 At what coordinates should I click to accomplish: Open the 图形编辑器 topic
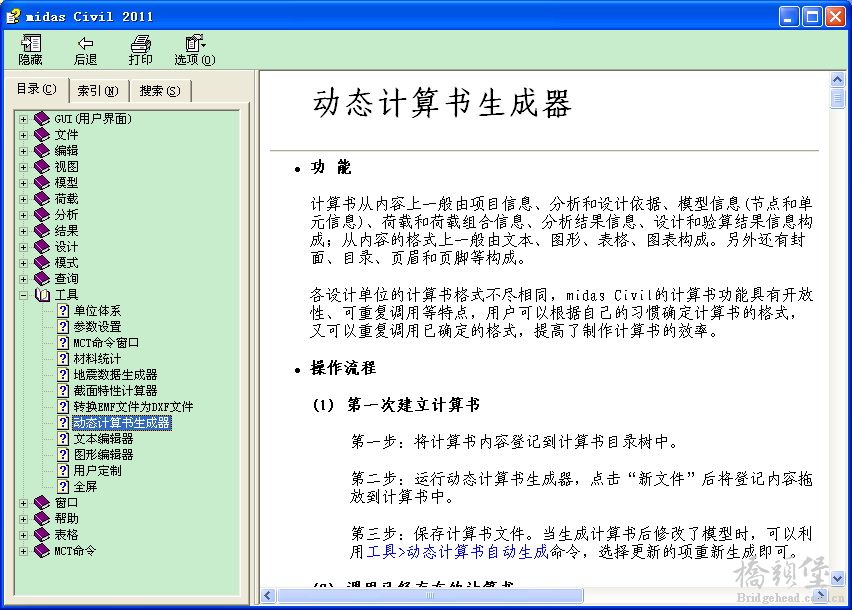(x=103, y=455)
